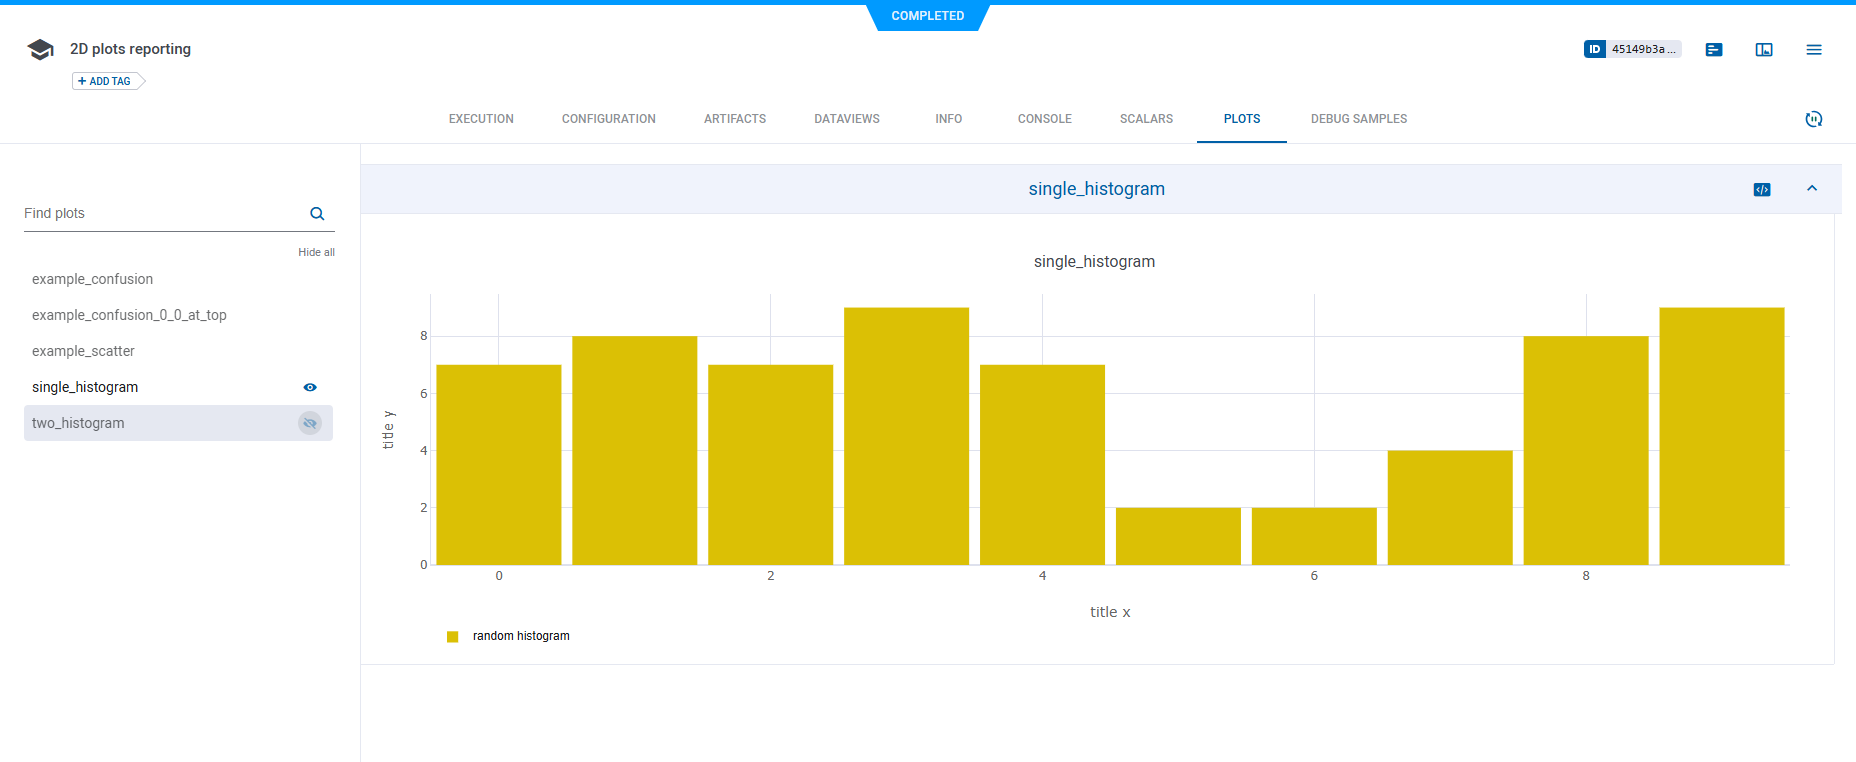The height and width of the screenshot is (762, 1856).
Task: Open the hamburger menu in the header
Action: click(1814, 50)
